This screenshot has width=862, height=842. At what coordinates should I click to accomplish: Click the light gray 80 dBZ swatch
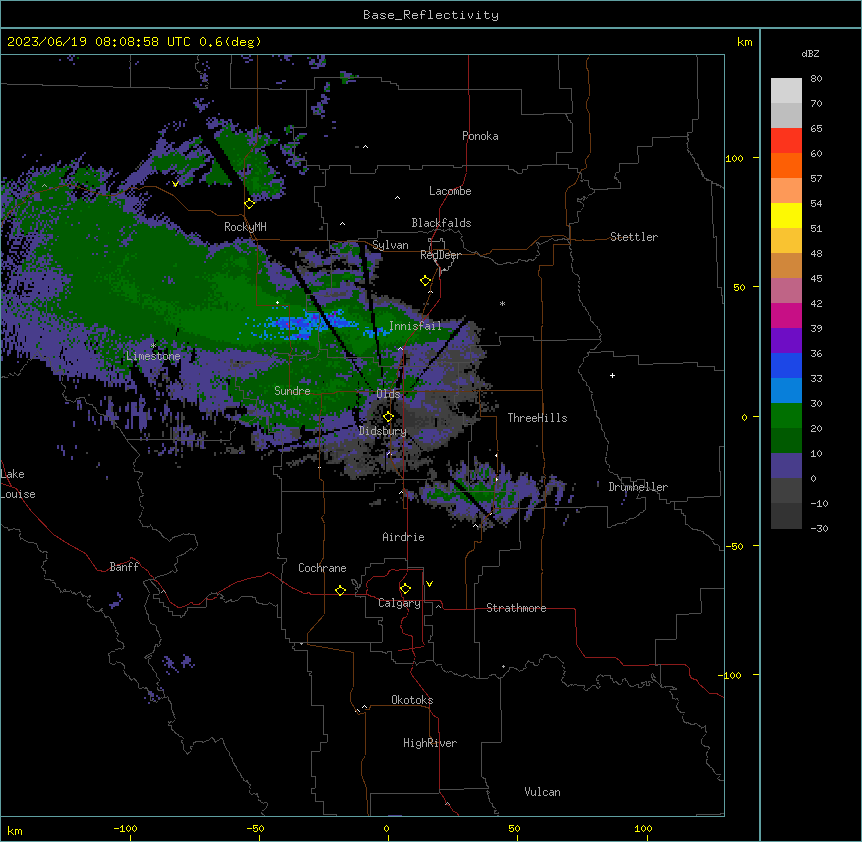pyautogui.click(x=786, y=91)
